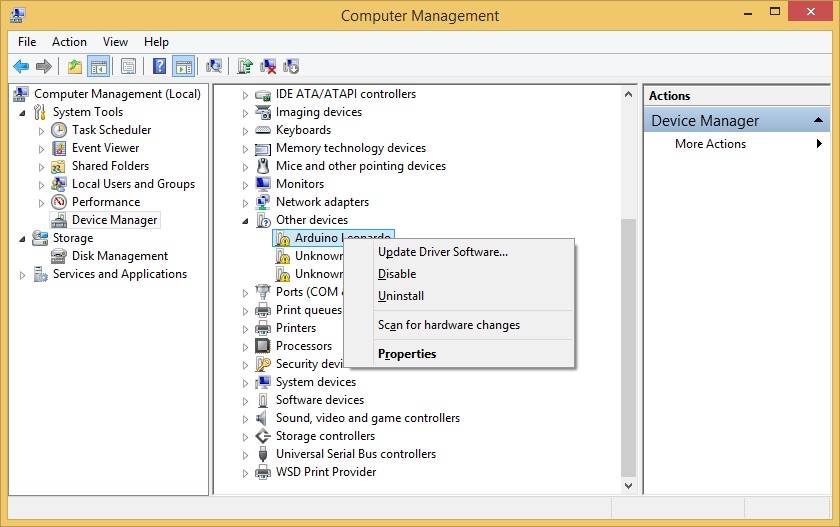Click the Keyboards category icon

pyautogui.click(x=263, y=130)
